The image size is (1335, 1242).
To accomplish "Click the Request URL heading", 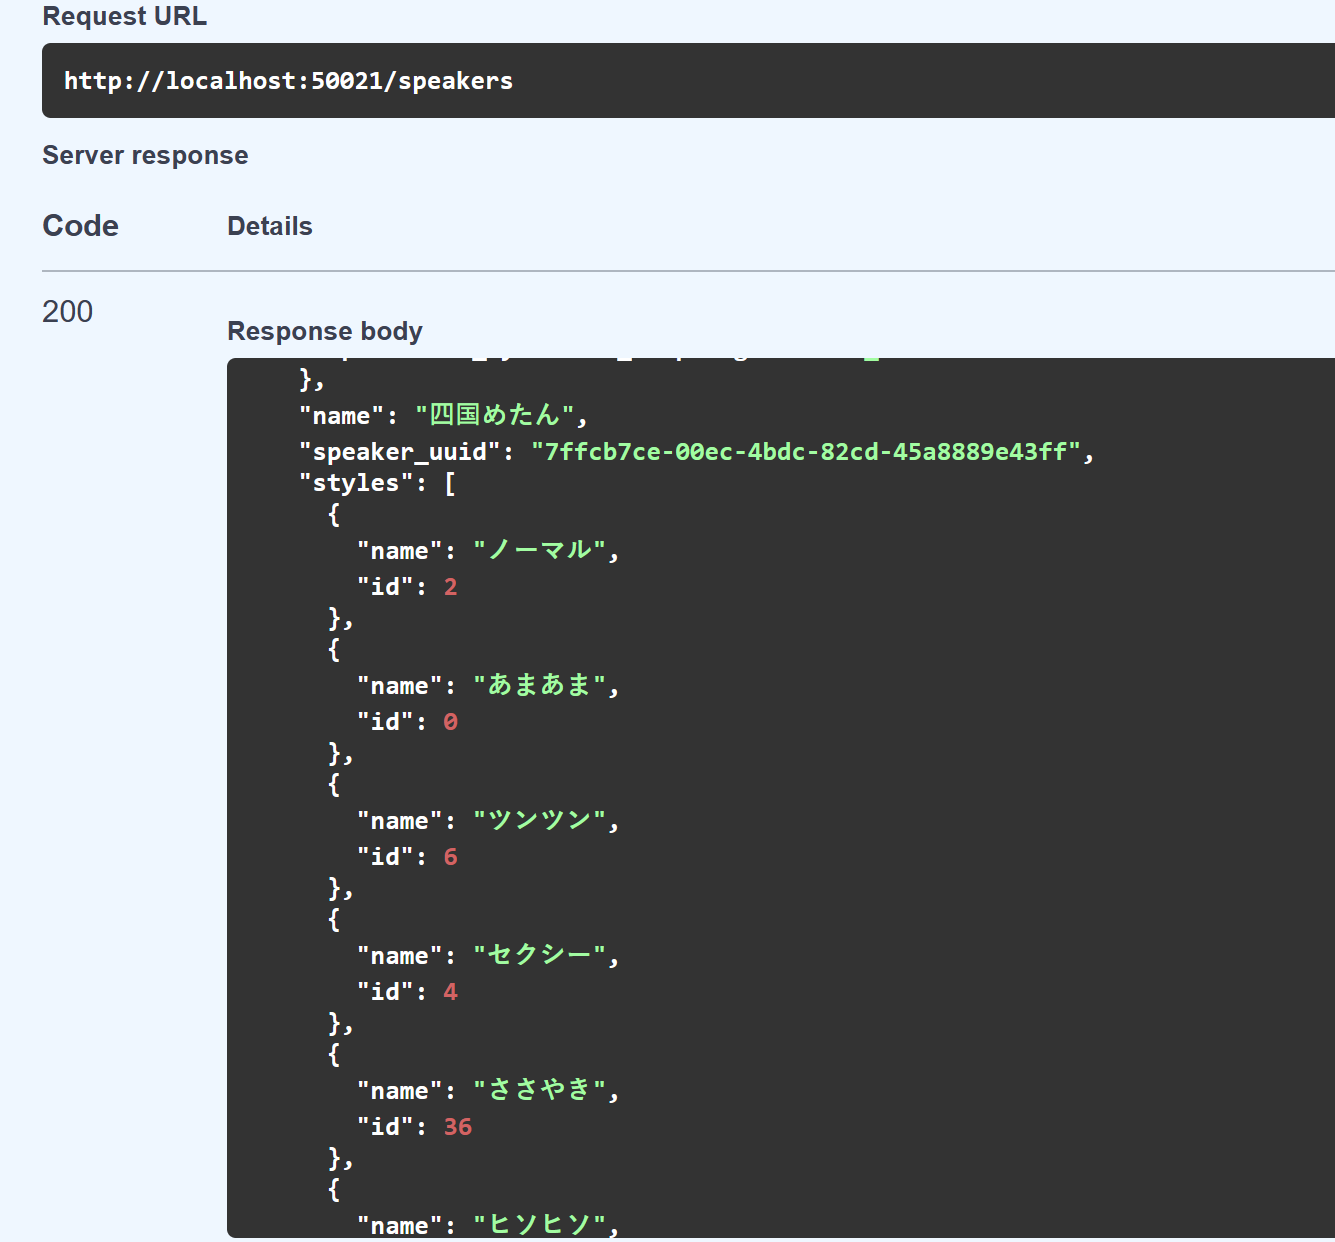I will (x=124, y=16).
